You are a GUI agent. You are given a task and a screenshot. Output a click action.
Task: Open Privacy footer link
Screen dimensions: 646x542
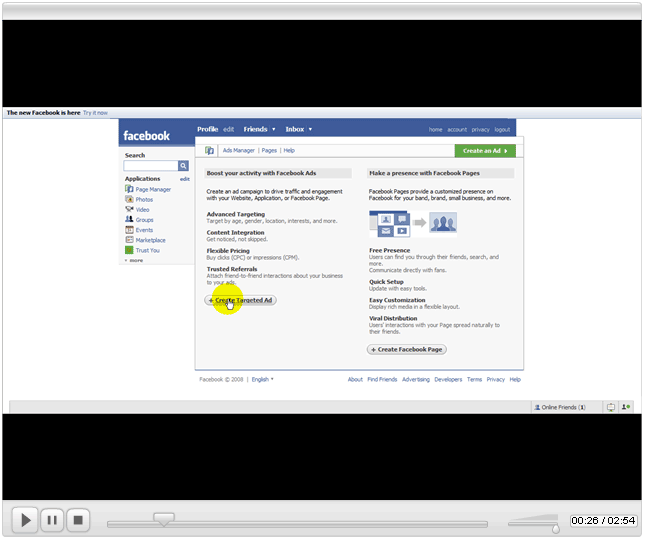[x=498, y=381]
